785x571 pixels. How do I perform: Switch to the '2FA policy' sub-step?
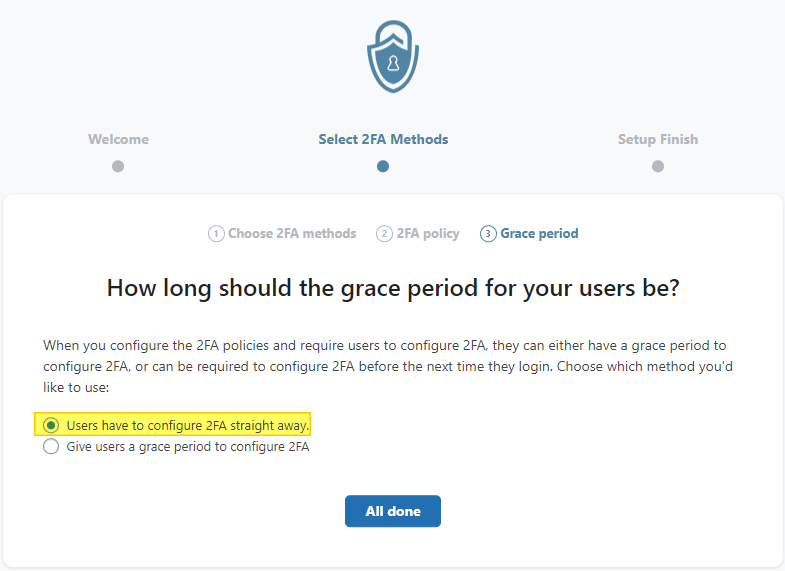click(428, 234)
